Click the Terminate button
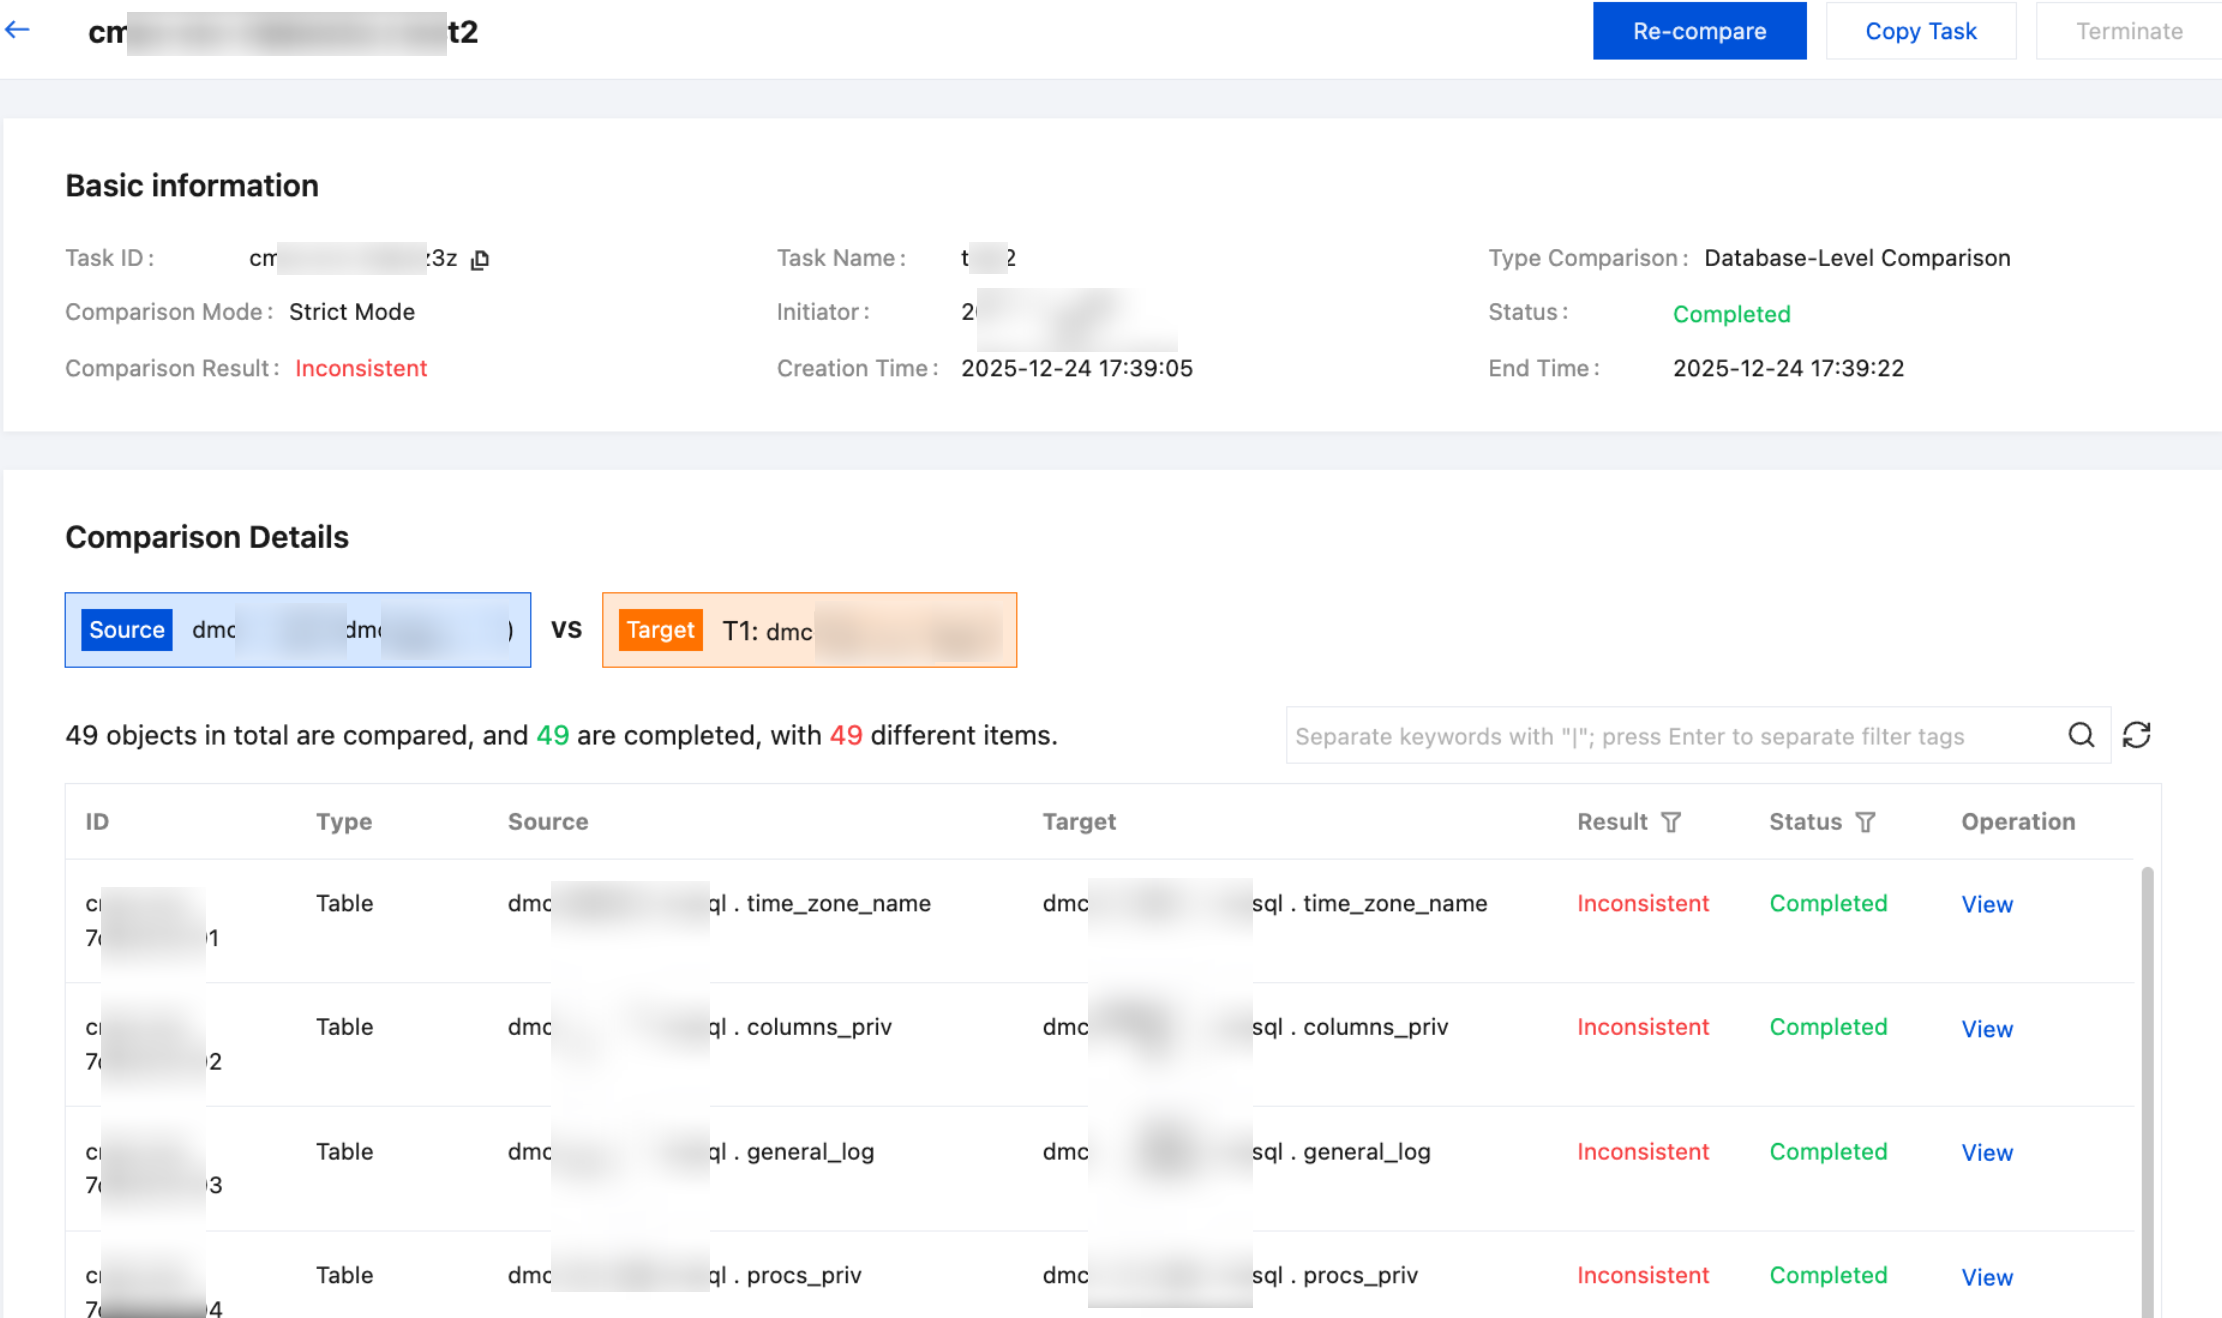 pyautogui.click(x=2128, y=31)
